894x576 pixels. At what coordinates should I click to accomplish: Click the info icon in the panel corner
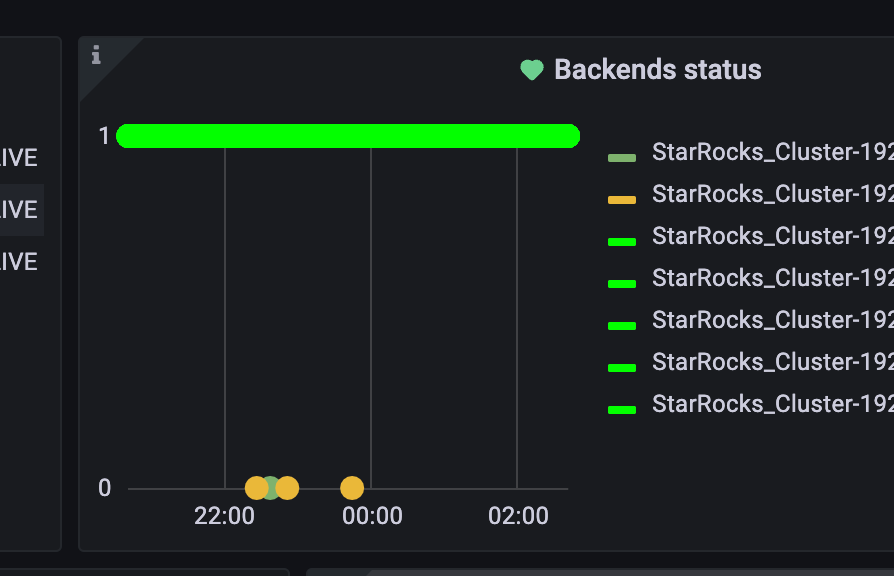[96, 55]
